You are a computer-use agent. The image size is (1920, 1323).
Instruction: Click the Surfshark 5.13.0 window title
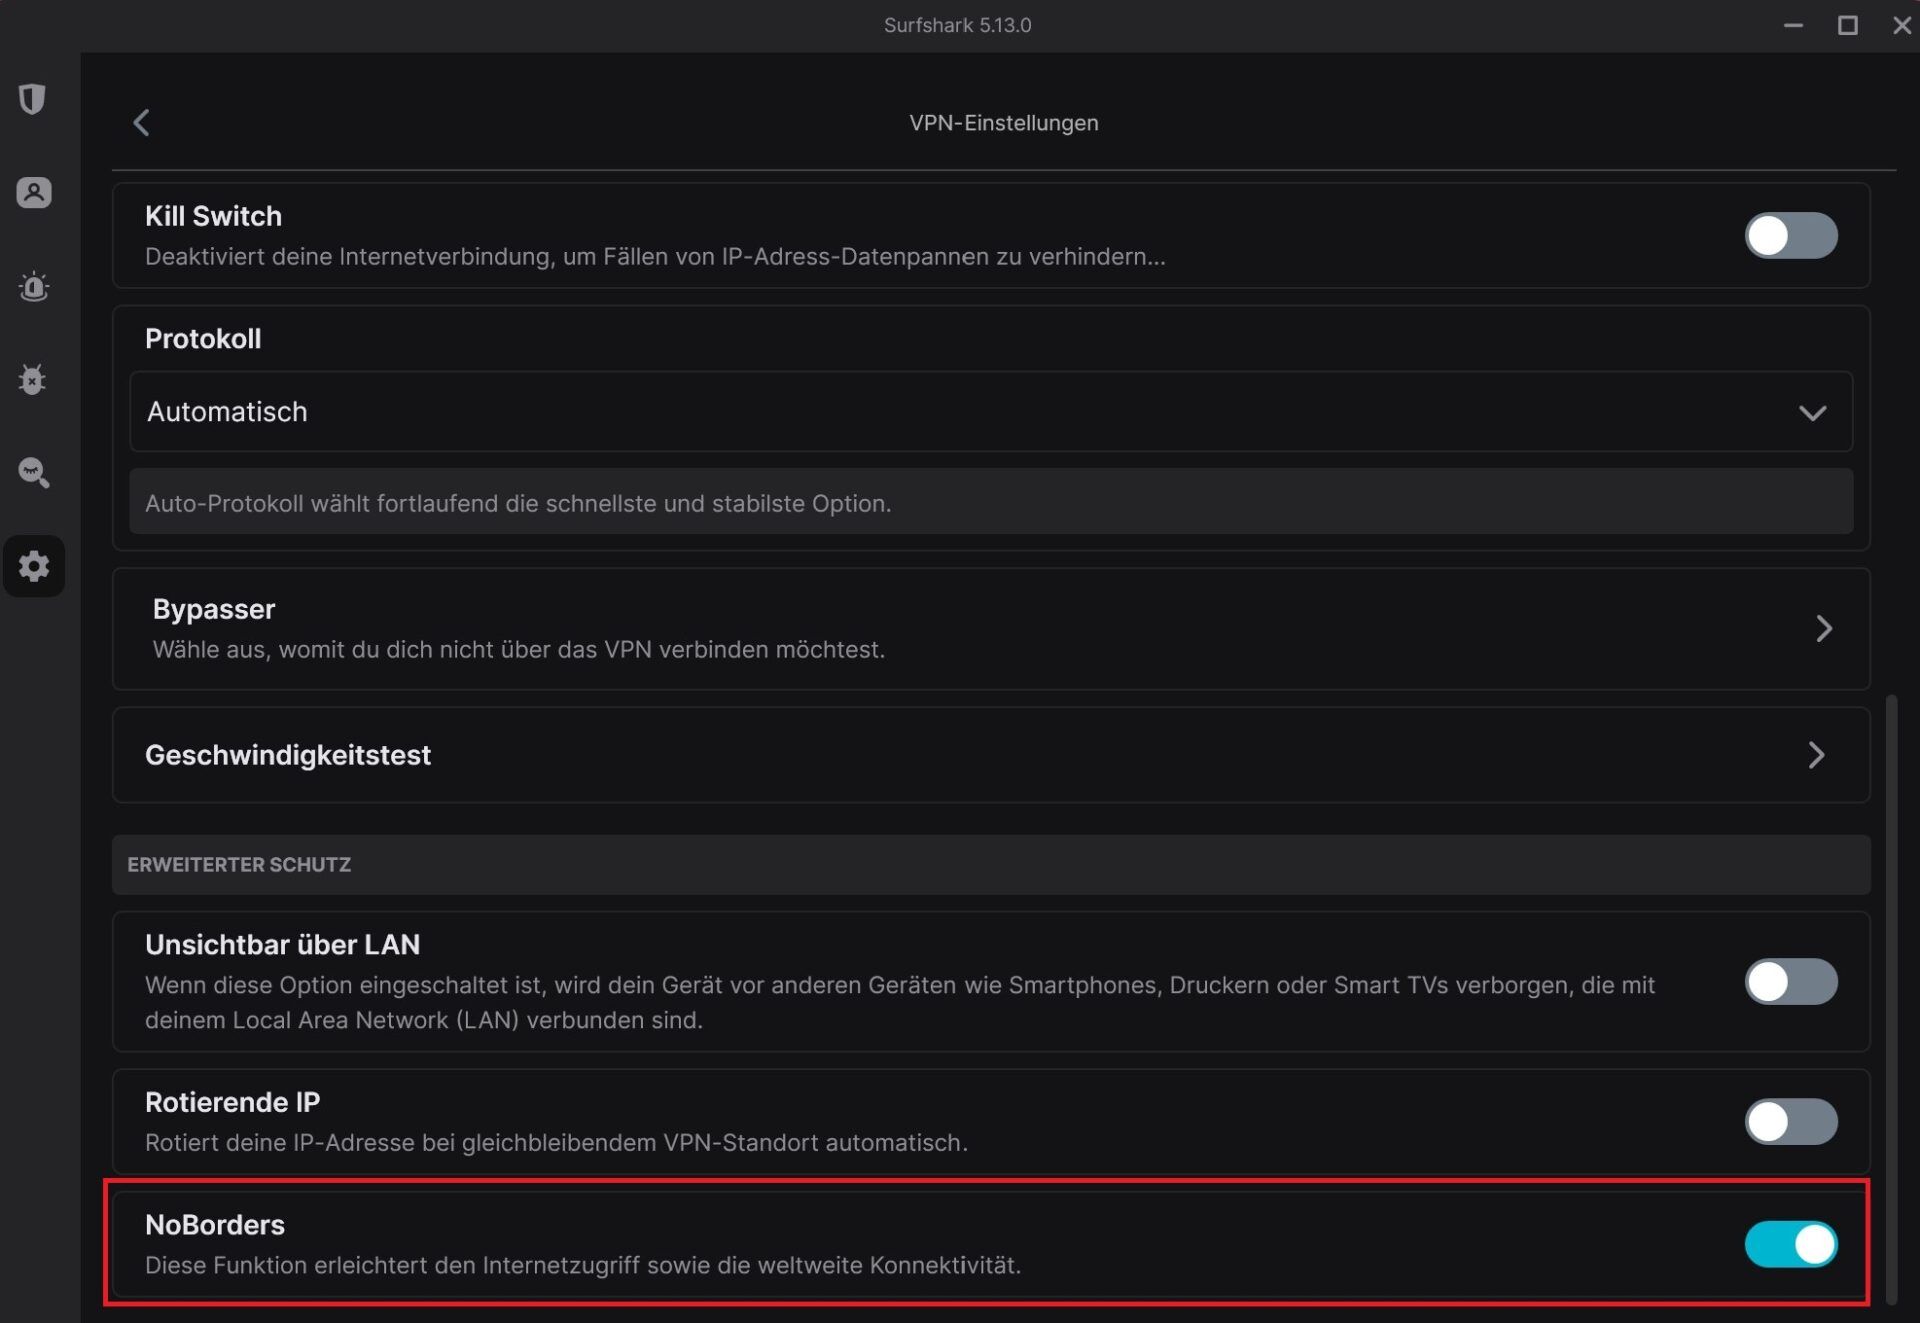(957, 25)
